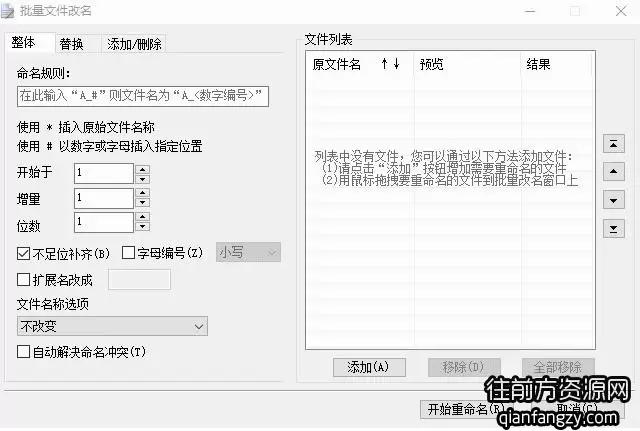Decrease the 位数 value with down spinner
640x431 pixels.
pyautogui.click(x=142, y=227)
